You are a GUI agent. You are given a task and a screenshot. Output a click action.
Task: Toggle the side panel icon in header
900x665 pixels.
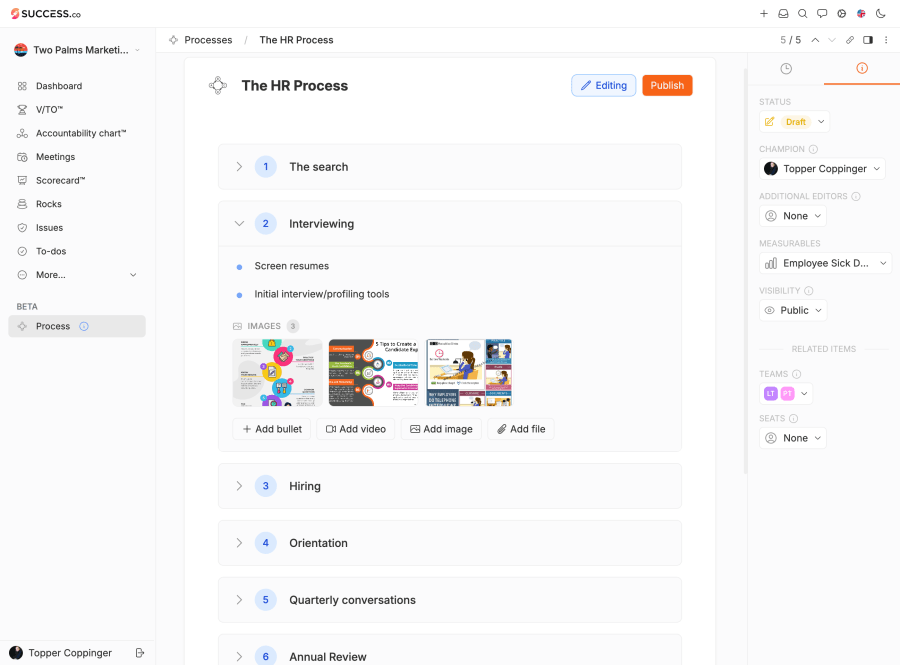pos(868,40)
